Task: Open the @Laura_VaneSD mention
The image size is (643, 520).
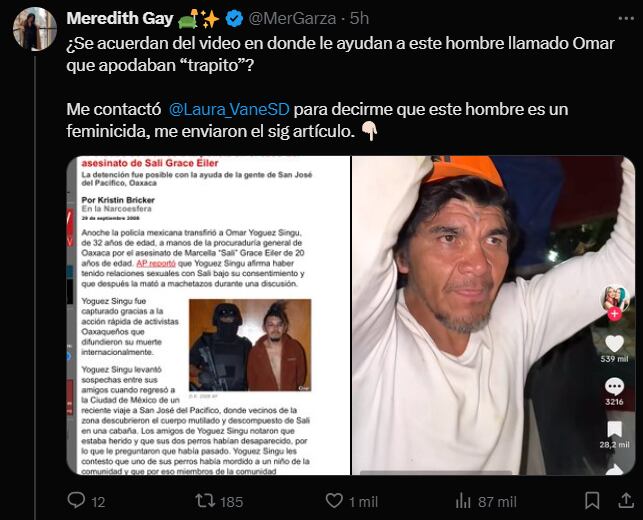Action: [229, 109]
